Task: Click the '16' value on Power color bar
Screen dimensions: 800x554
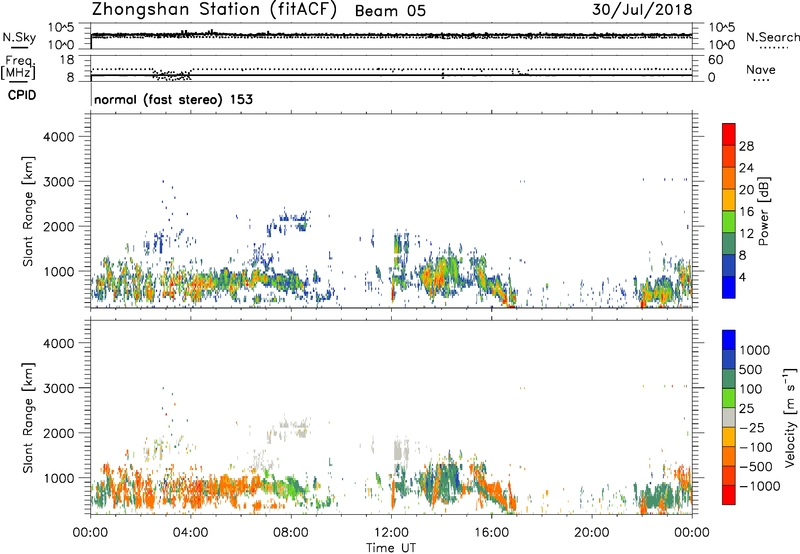Action: pyautogui.click(x=746, y=212)
